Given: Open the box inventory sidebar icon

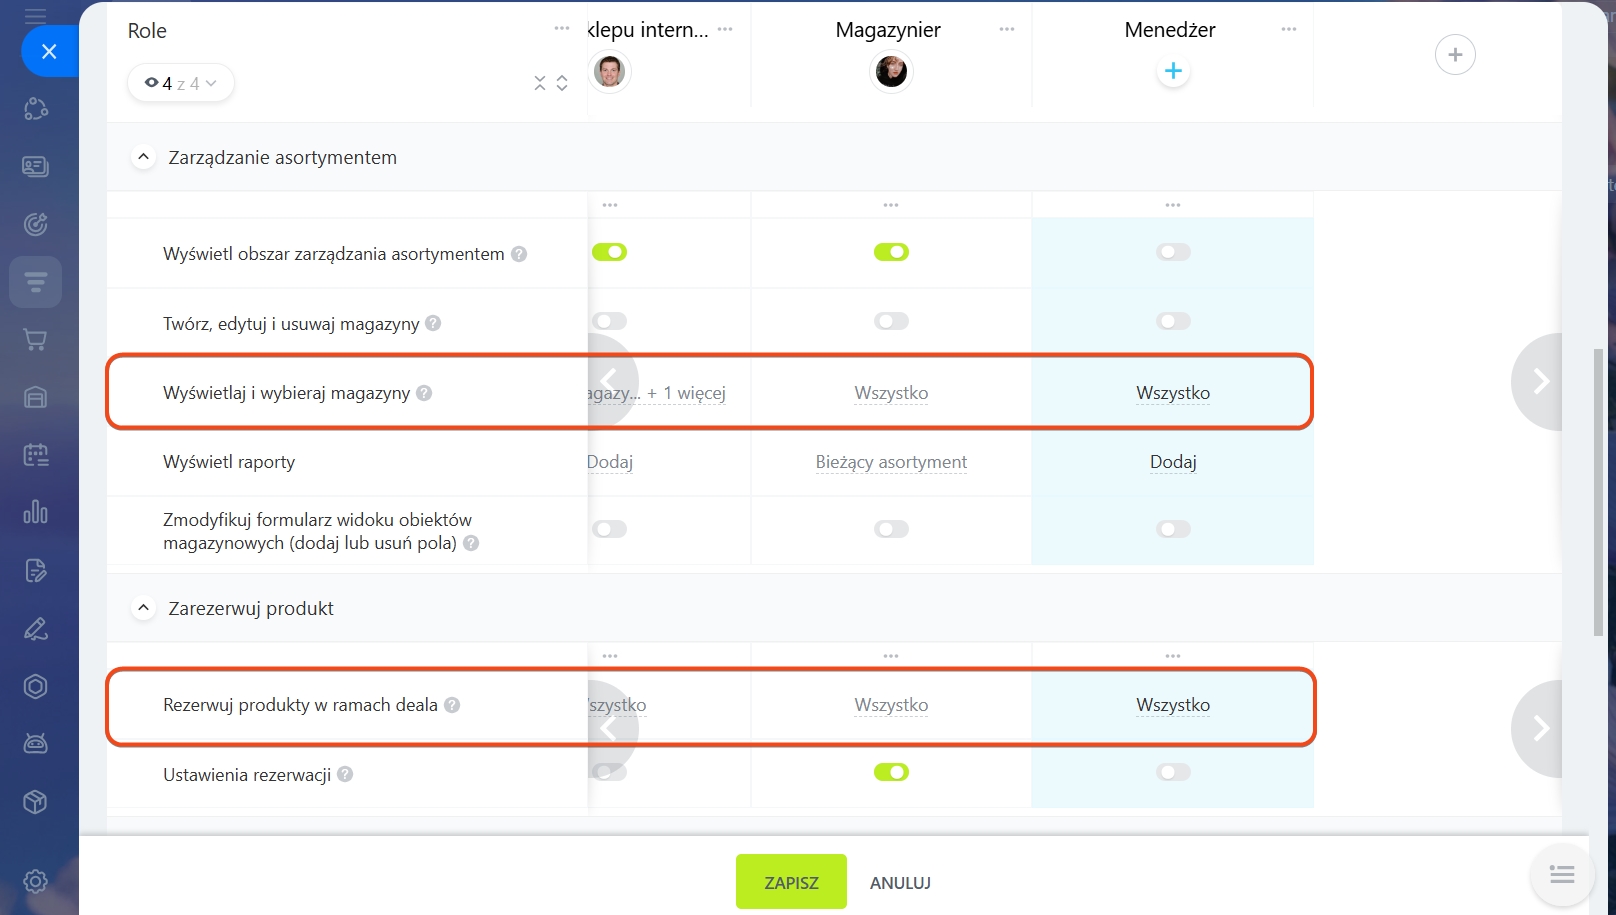Looking at the screenshot, I should [x=35, y=802].
